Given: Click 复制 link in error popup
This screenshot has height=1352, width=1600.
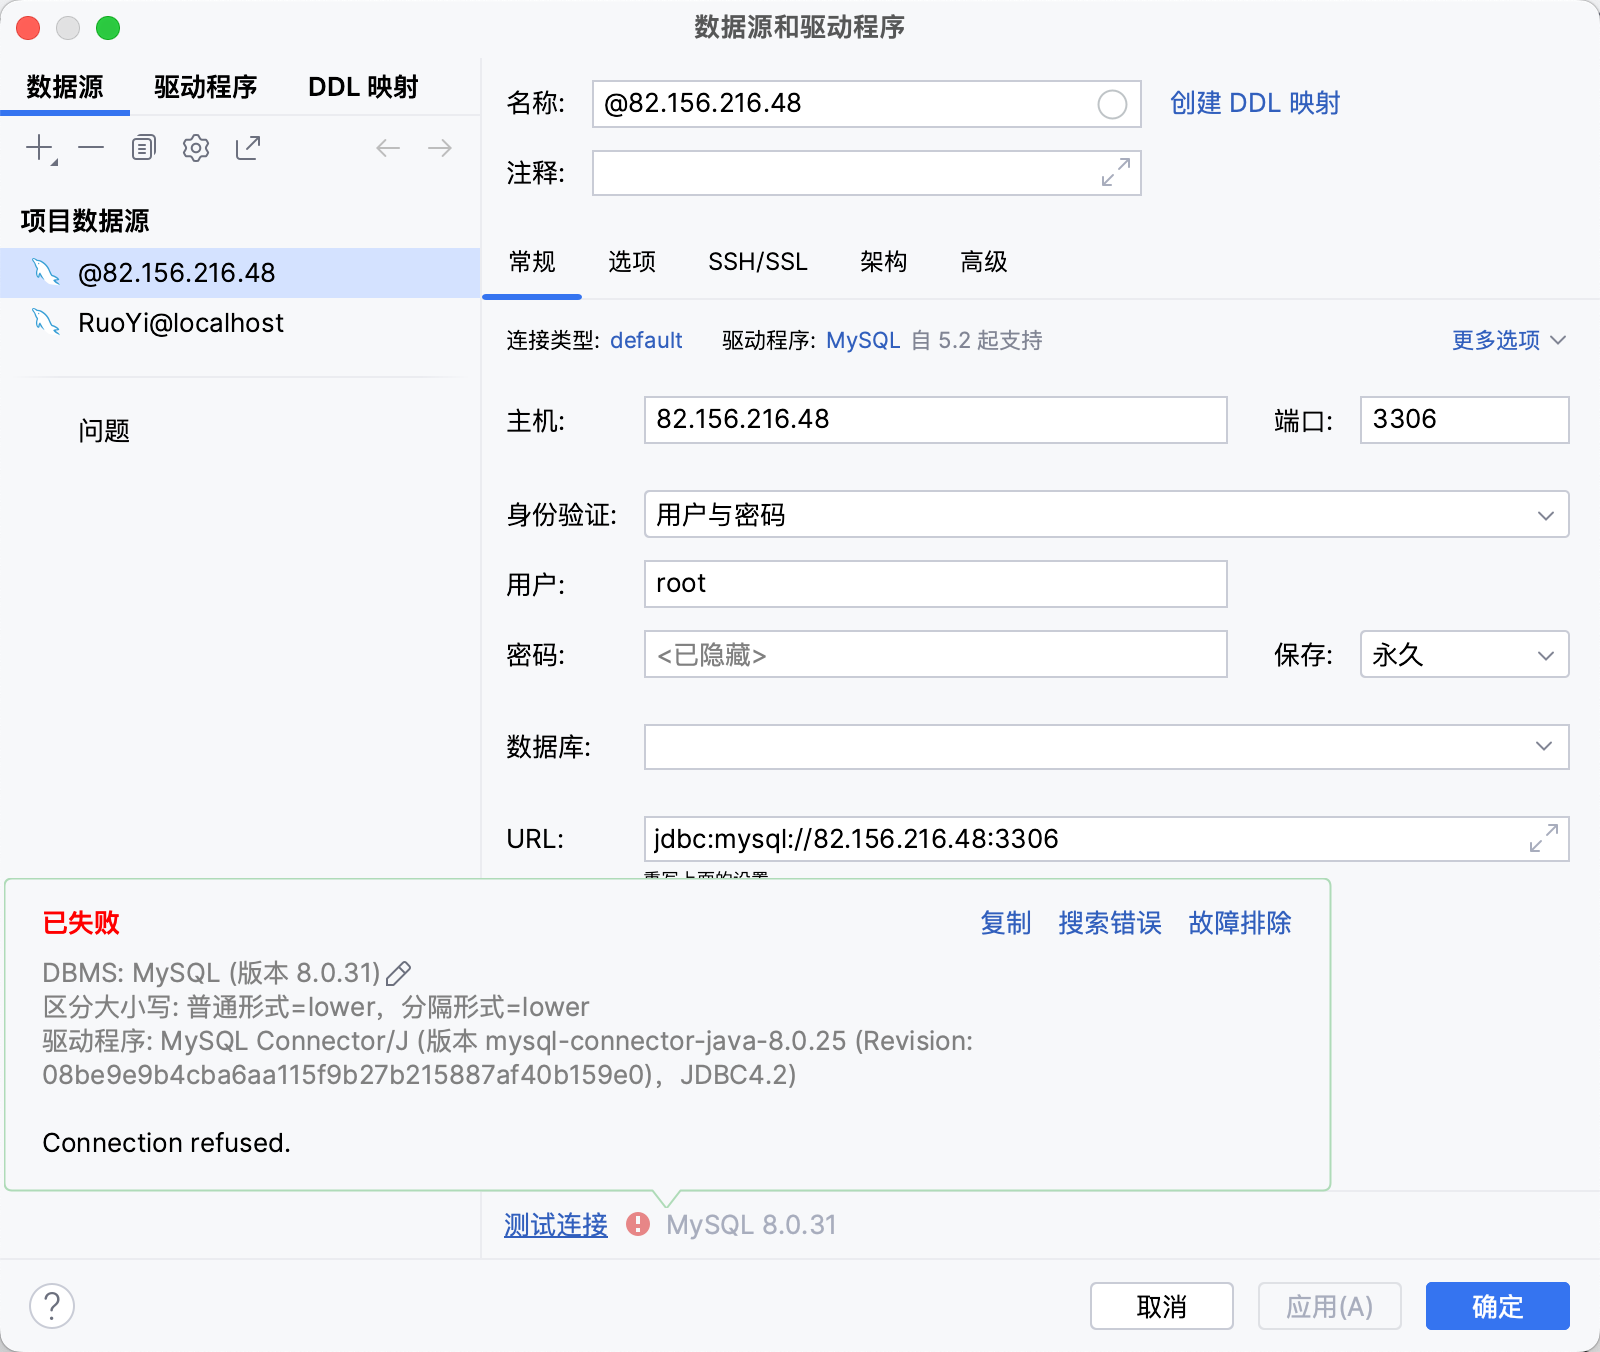Looking at the screenshot, I should click(1005, 922).
